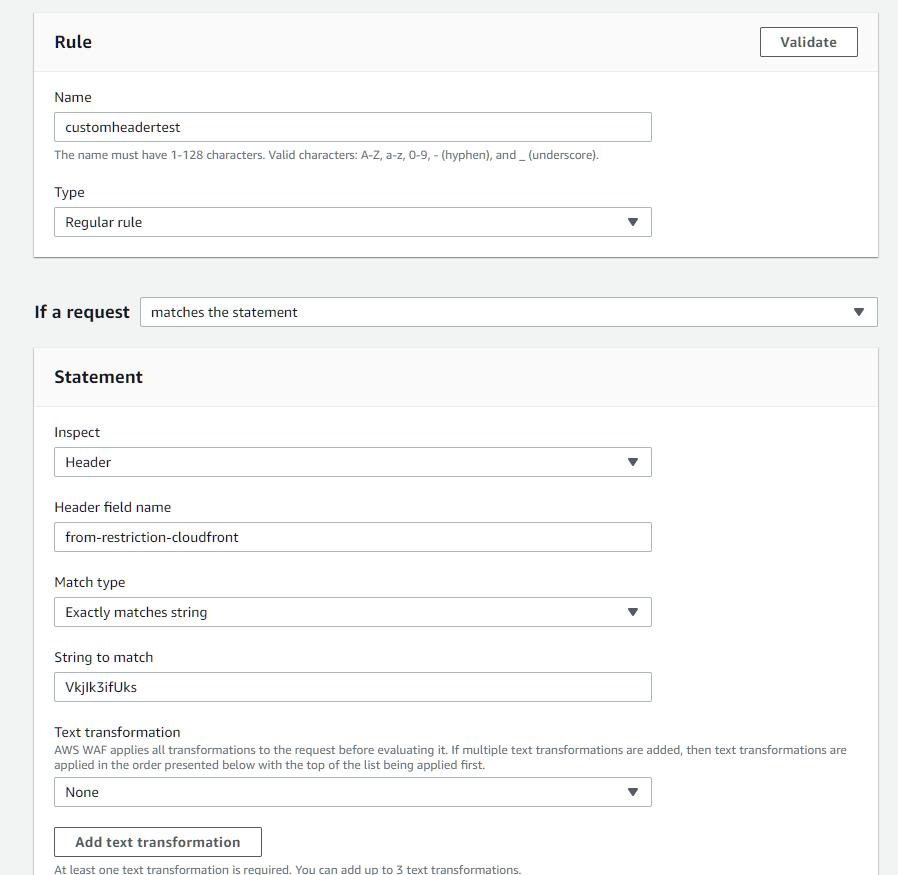The image size is (898, 875).
Task: Focus the String to match input box
Action: [x=352, y=687]
